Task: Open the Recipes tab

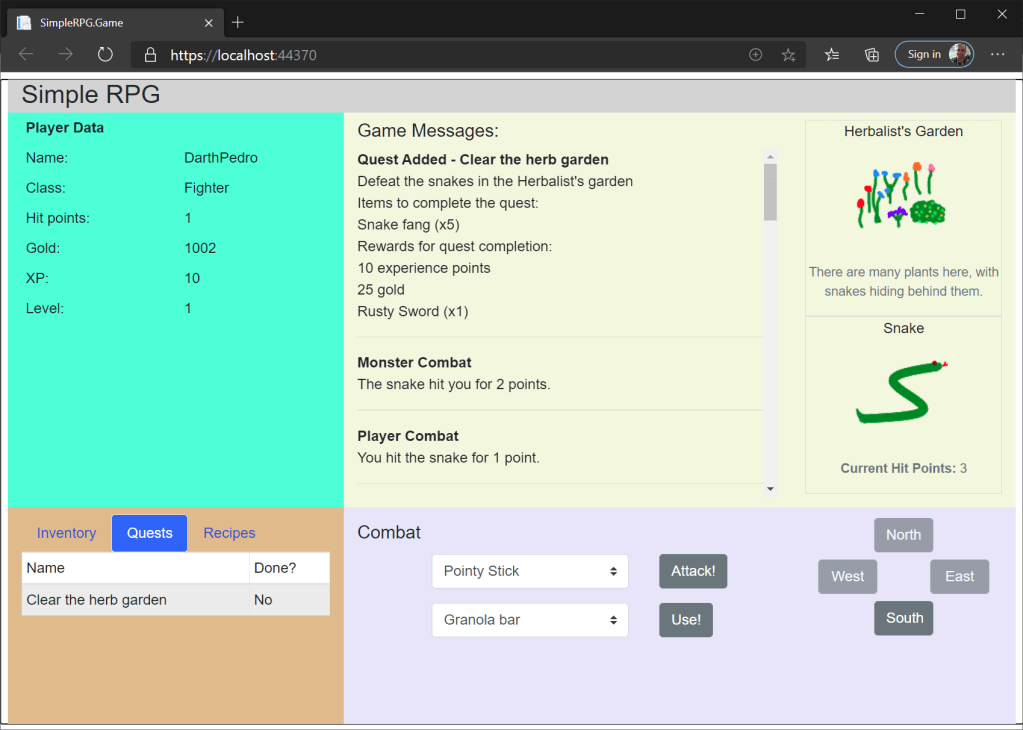Action: (x=229, y=533)
